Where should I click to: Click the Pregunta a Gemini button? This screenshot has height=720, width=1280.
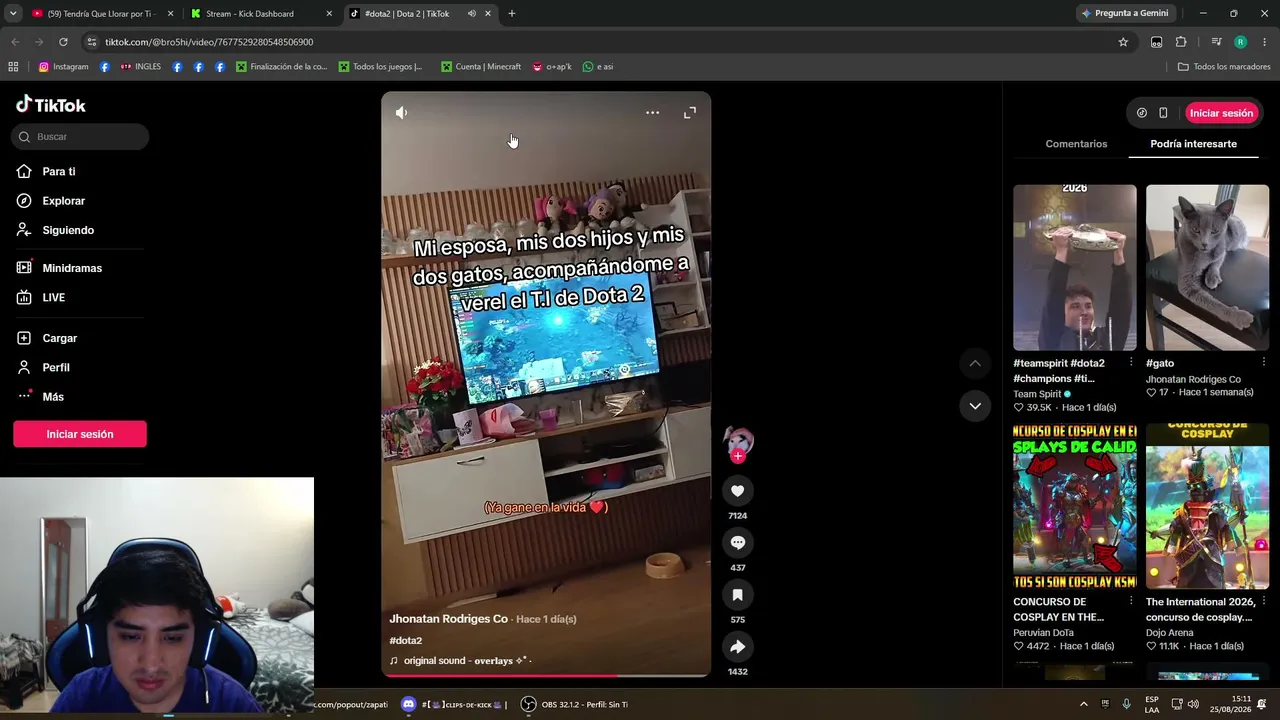(x=1124, y=14)
